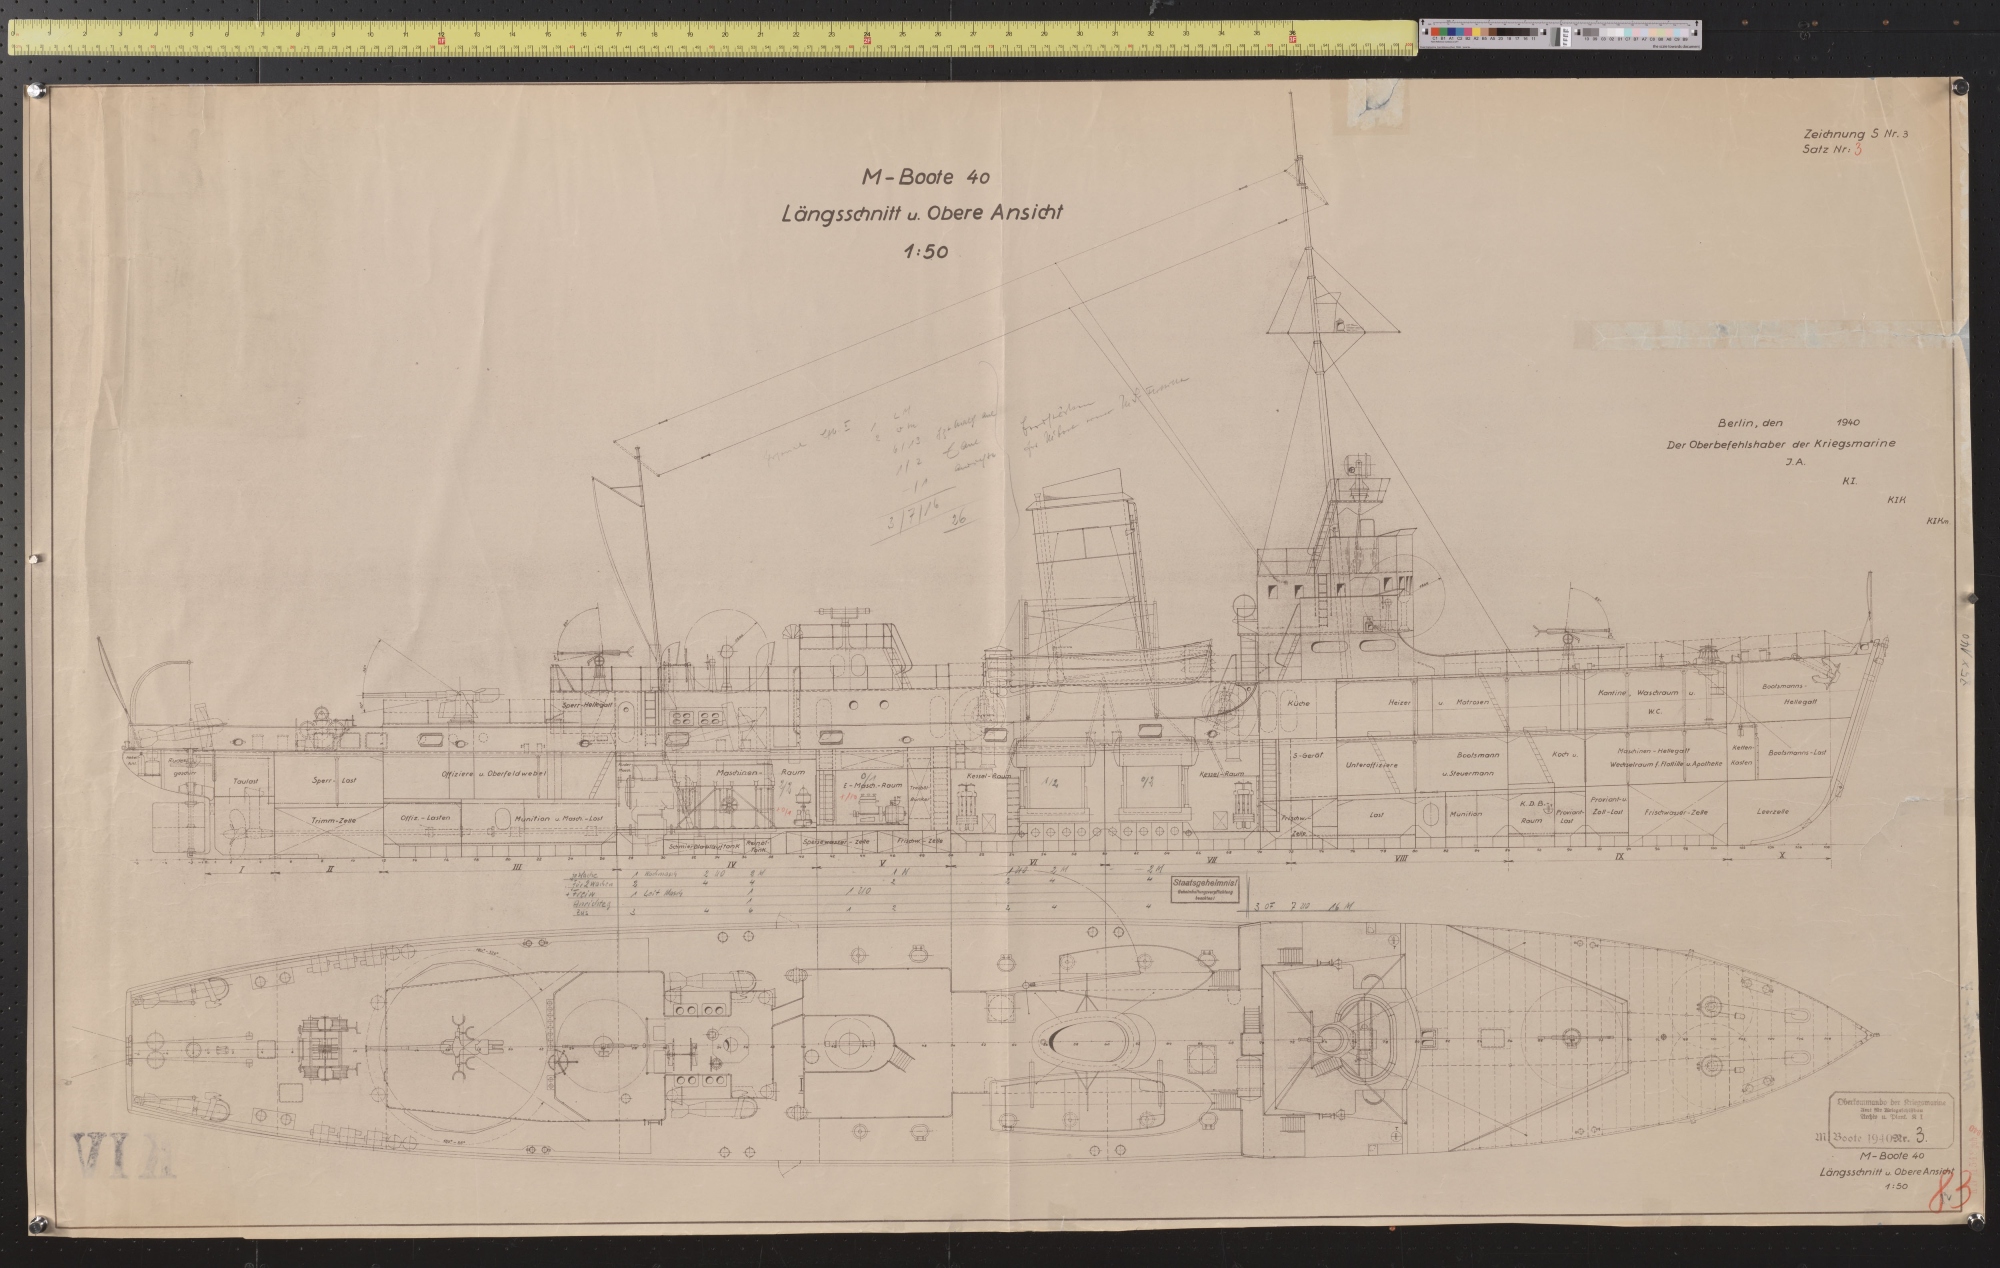Click the 'Staatsgeheimnis!' stamp box
2000x1268 pixels.
click(x=1205, y=891)
